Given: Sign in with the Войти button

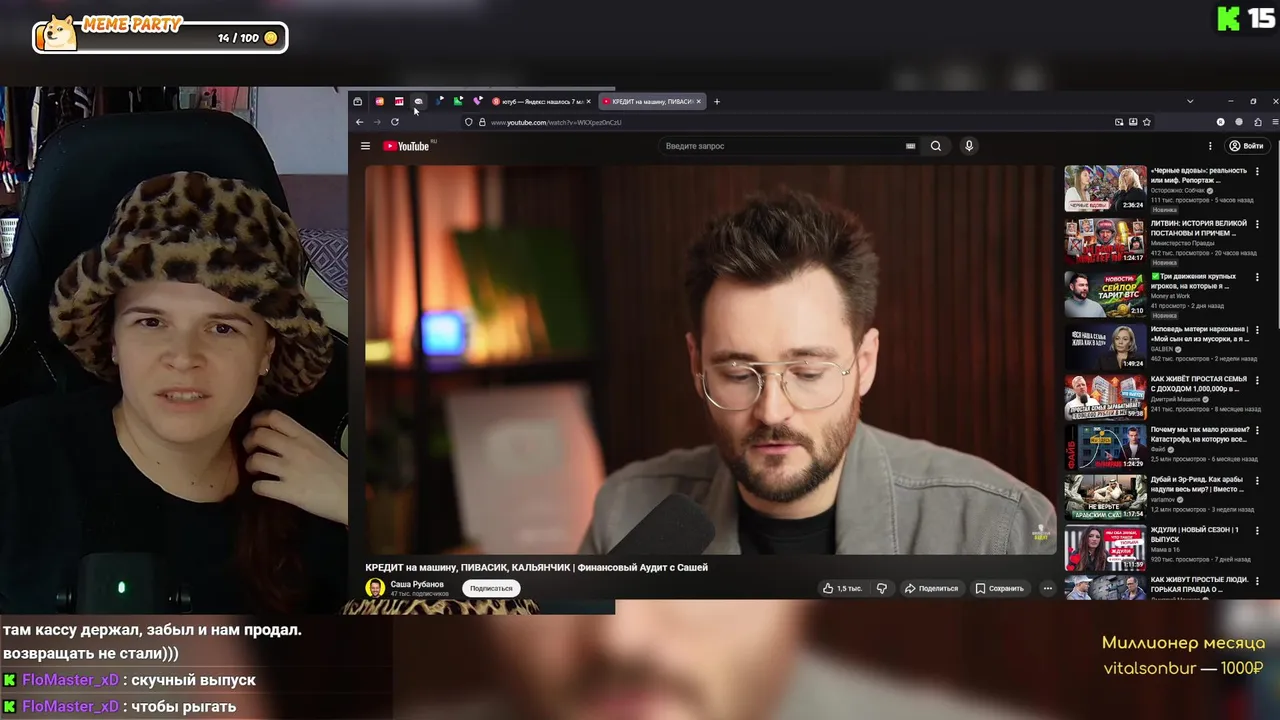Looking at the screenshot, I should click(x=1247, y=146).
